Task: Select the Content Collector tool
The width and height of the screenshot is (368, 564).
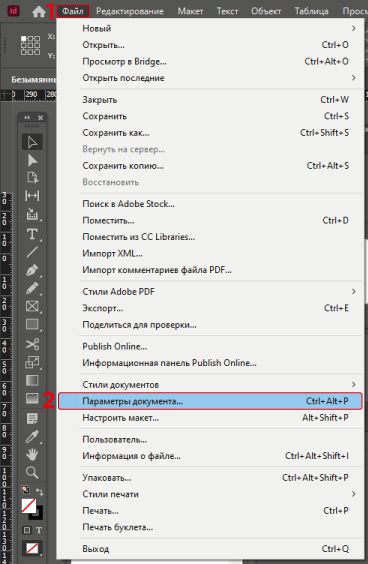Action: [32, 214]
